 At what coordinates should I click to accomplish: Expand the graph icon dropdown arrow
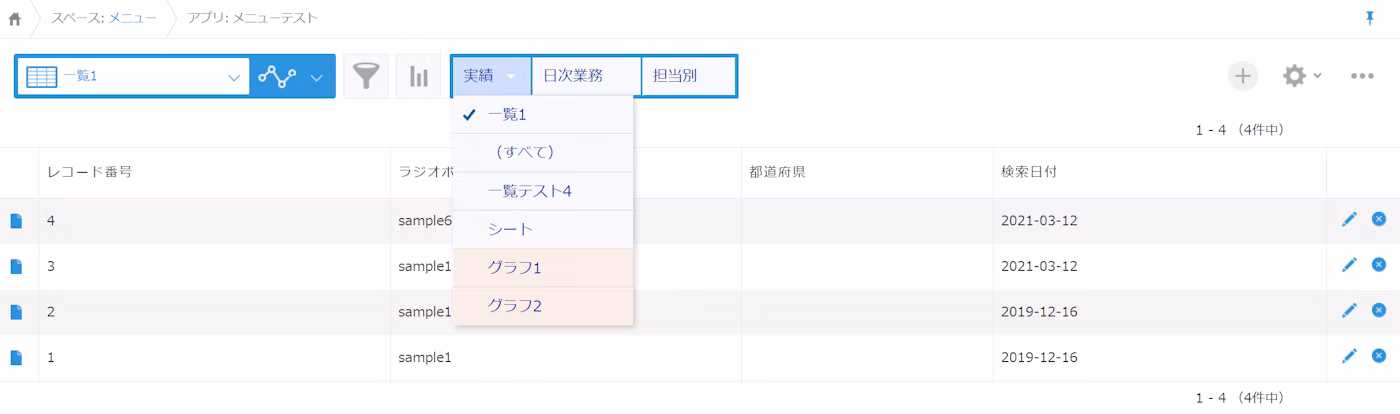(x=316, y=77)
